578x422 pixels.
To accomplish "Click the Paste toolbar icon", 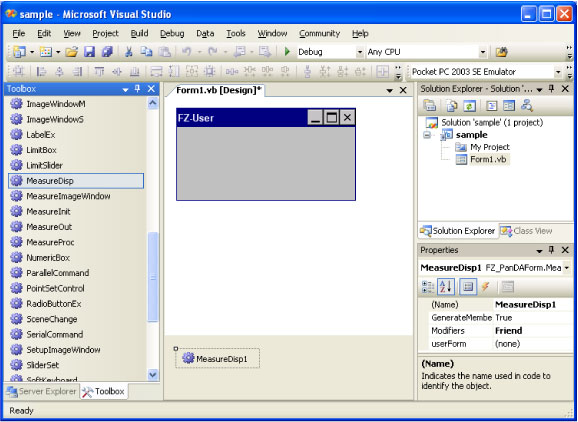I will 164,52.
